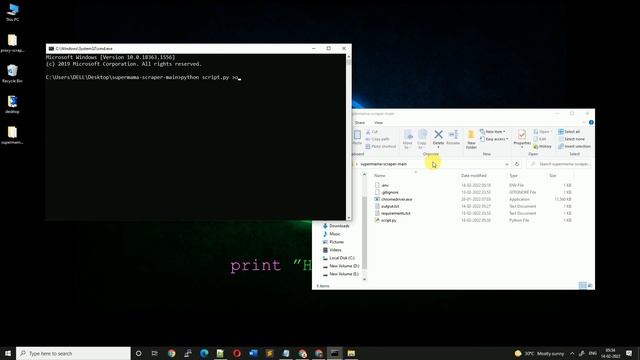
Task: Click Paste shortcut in the ribbon
Action: click(381, 147)
